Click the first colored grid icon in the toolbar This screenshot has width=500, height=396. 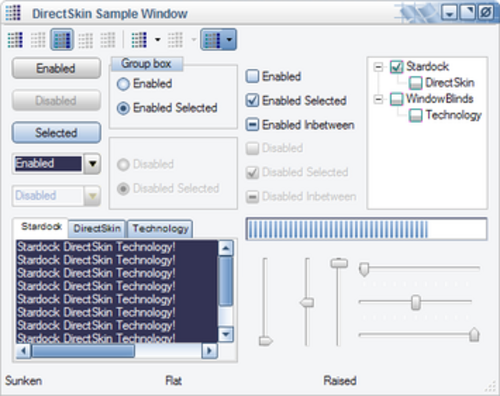15,40
